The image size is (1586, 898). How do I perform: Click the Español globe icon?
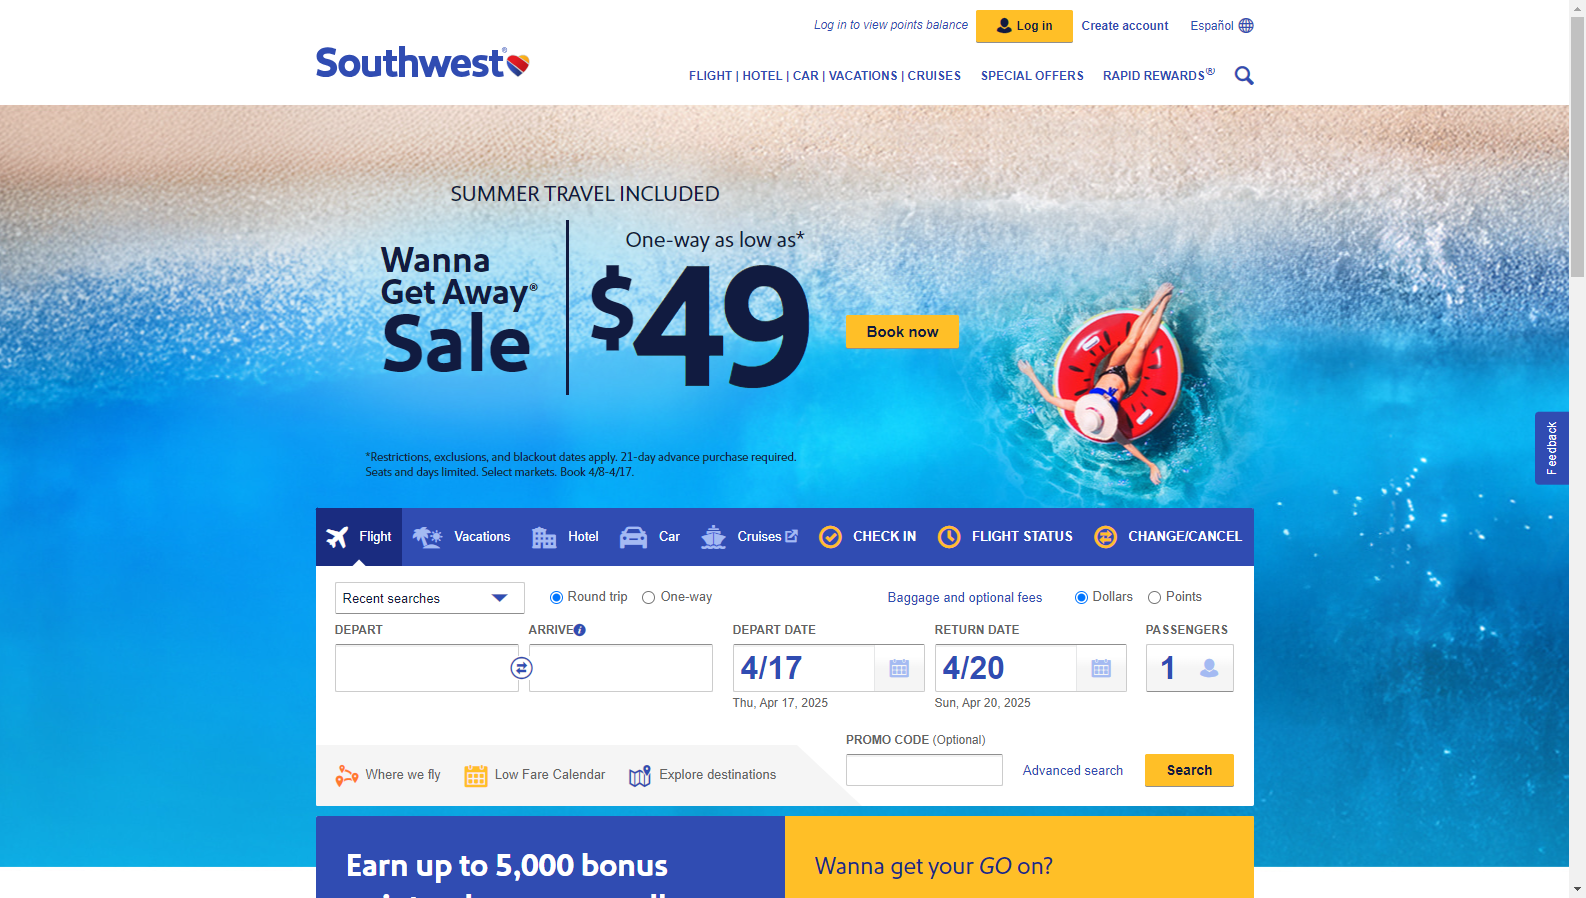tap(1246, 26)
